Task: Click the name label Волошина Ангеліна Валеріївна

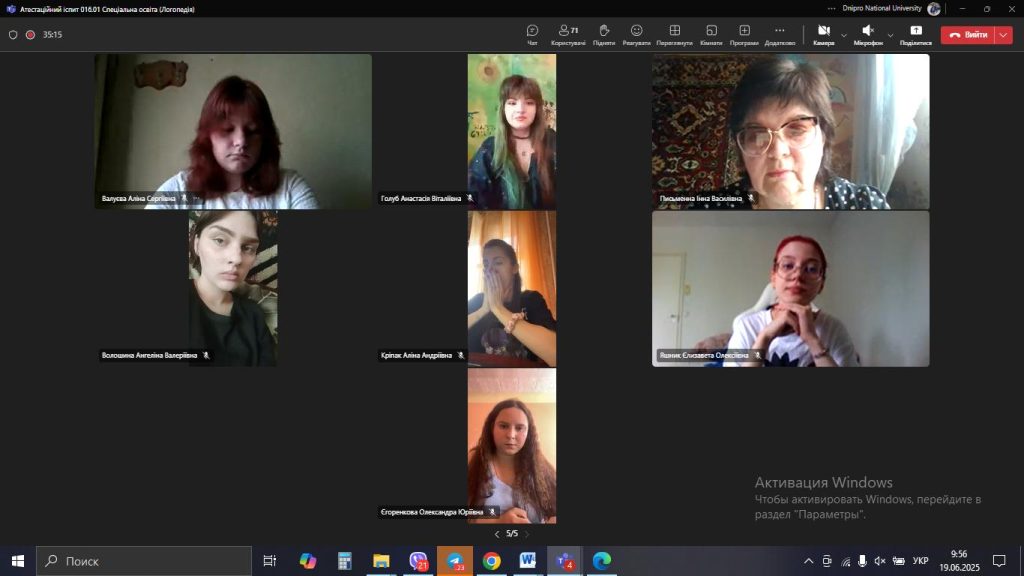Action: 150,356
